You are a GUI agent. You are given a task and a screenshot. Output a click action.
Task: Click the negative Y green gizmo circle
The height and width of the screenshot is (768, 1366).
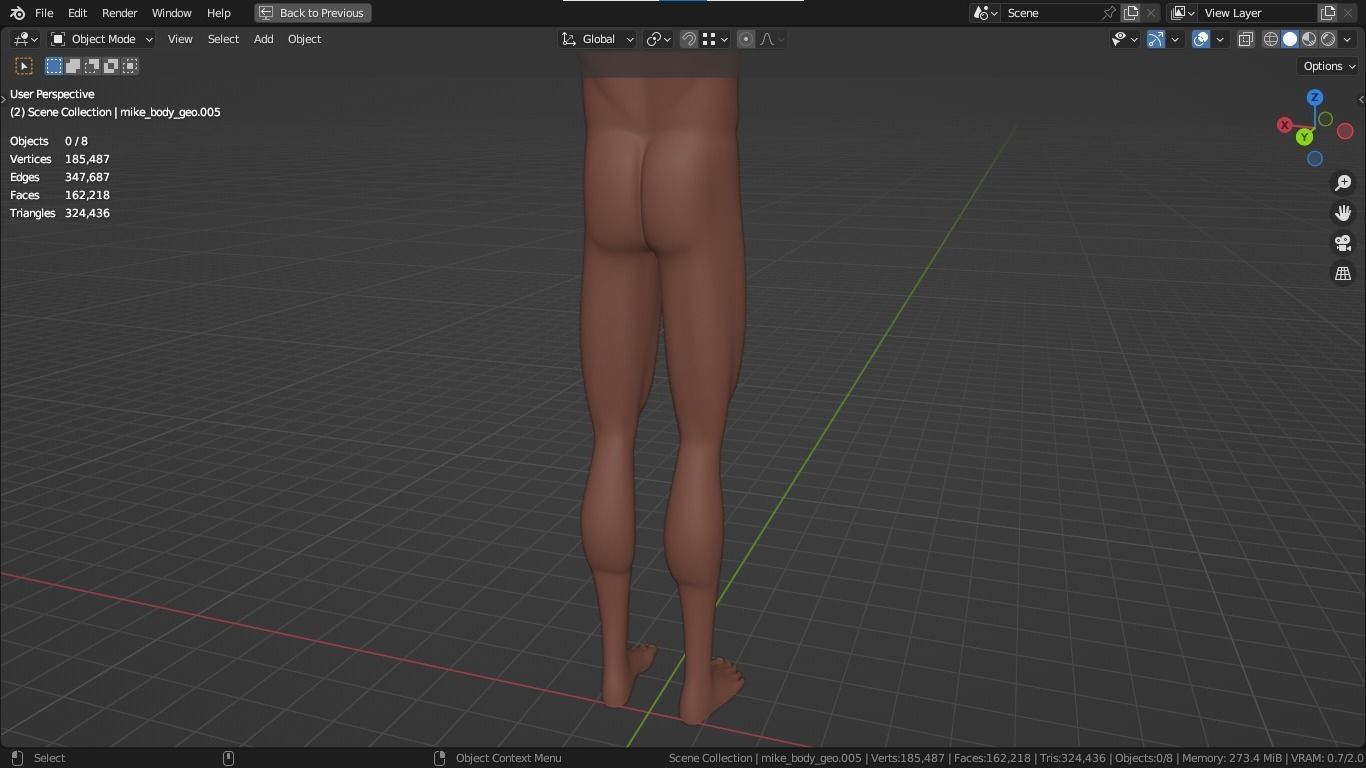pos(1325,119)
